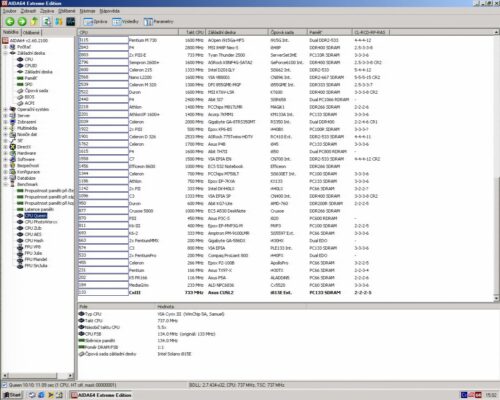Switch to the Nabídka tab
Viewport: 500px width, 400px height.
click(x=11, y=32)
